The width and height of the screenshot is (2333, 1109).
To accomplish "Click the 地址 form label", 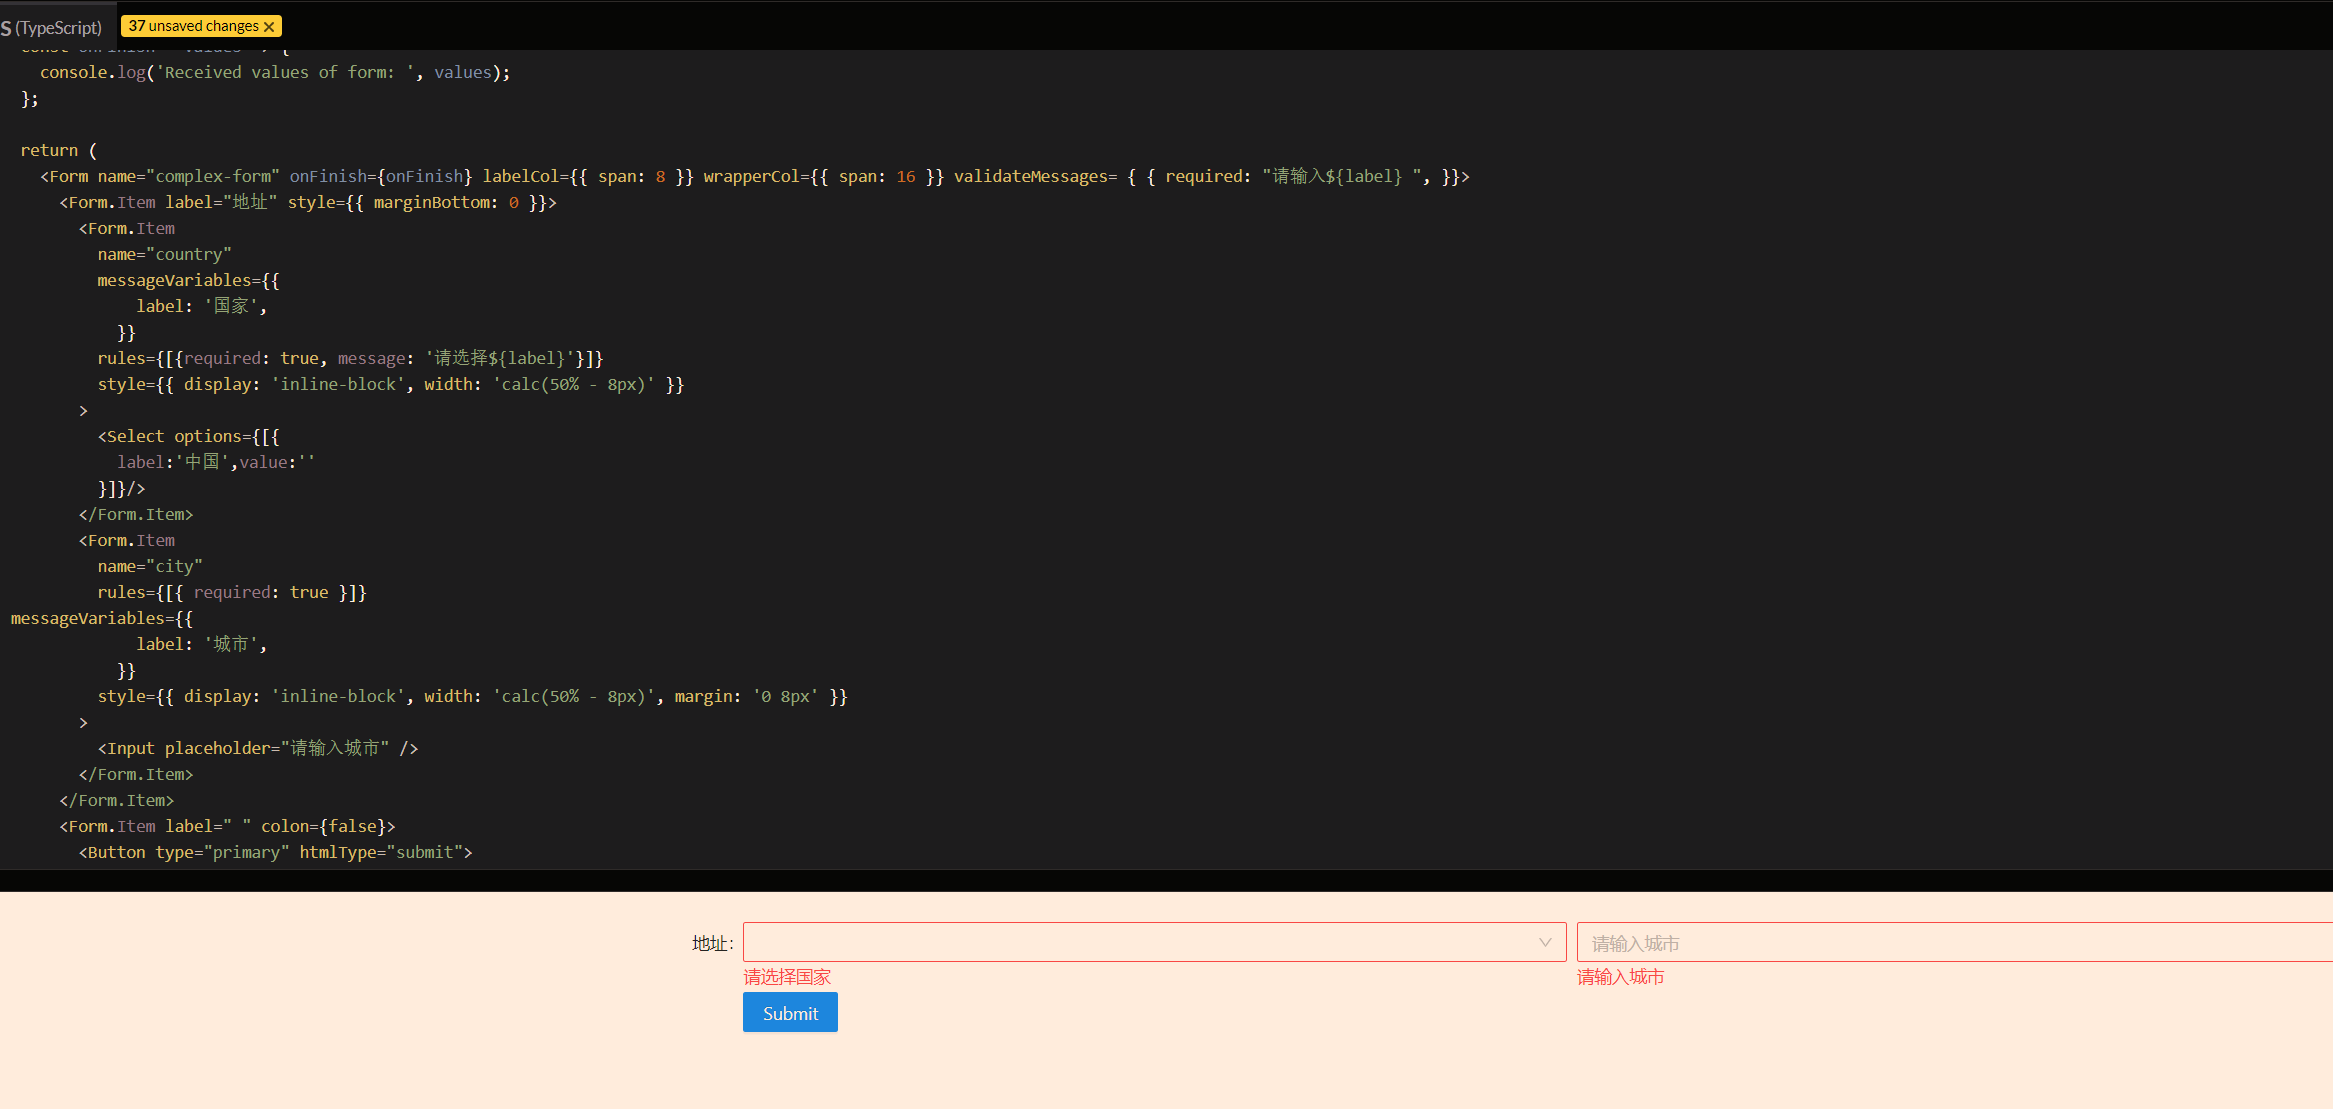I will [710, 943].
